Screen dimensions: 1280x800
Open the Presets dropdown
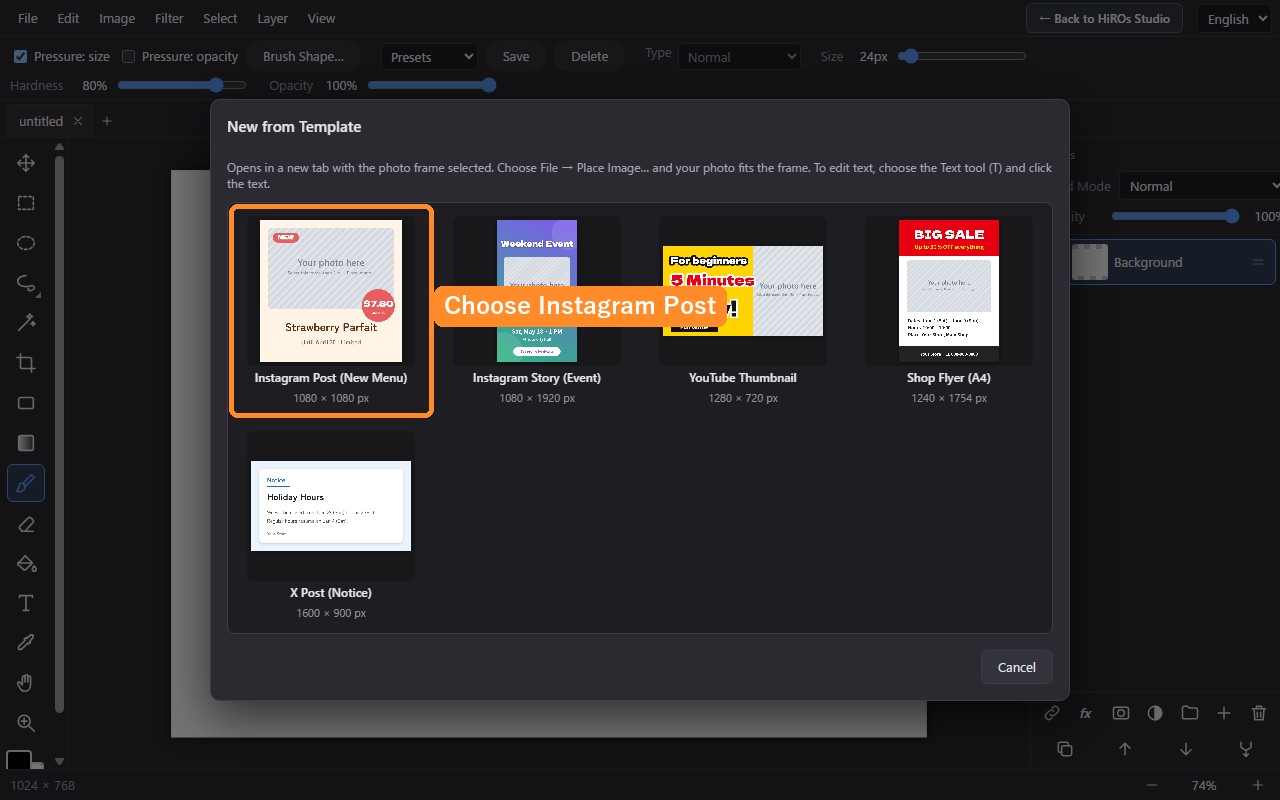tap(429, 57)
